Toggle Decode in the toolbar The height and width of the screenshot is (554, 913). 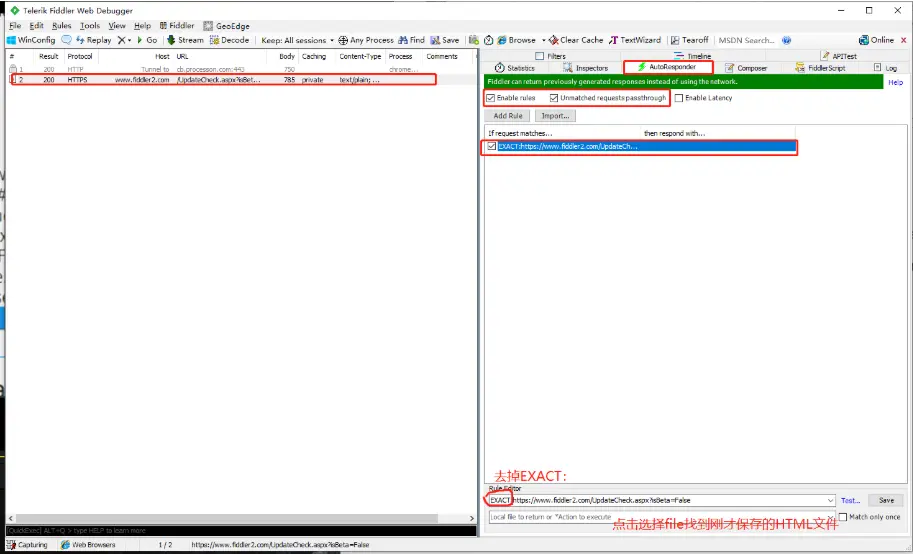(229, 40)
